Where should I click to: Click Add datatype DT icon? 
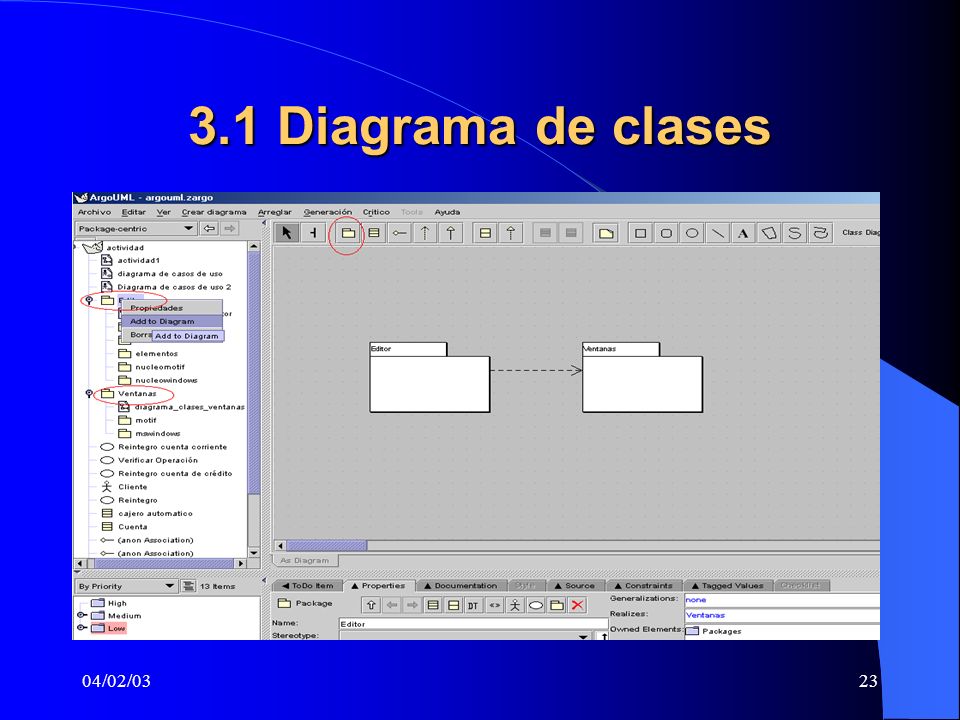click(x=473, y=606)
